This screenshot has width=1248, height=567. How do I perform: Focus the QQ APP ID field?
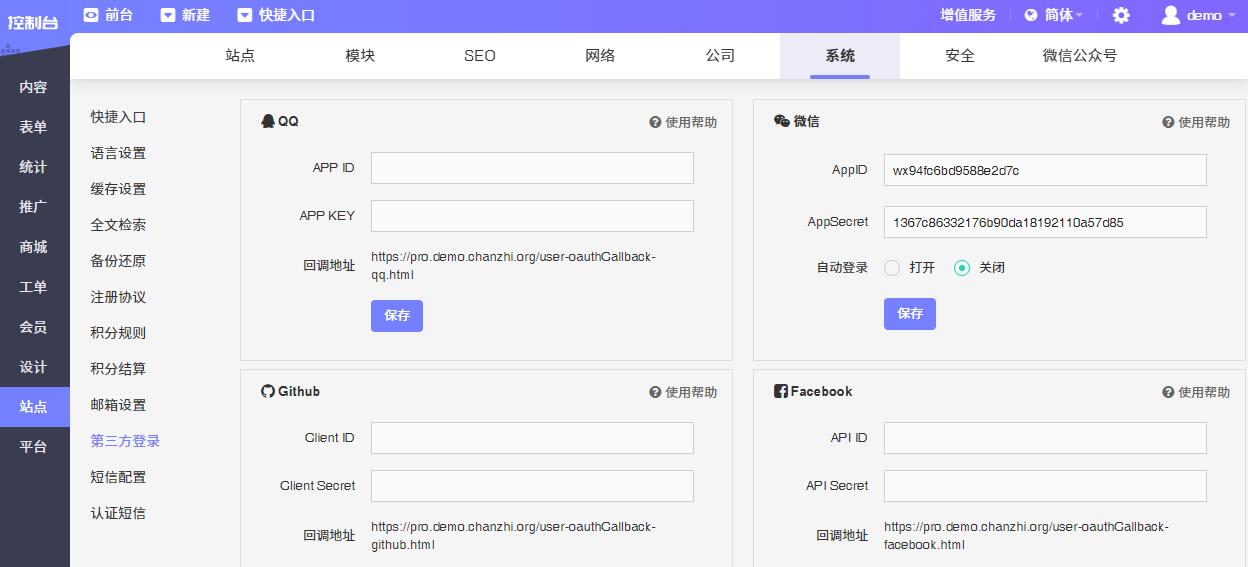point(532,168)
